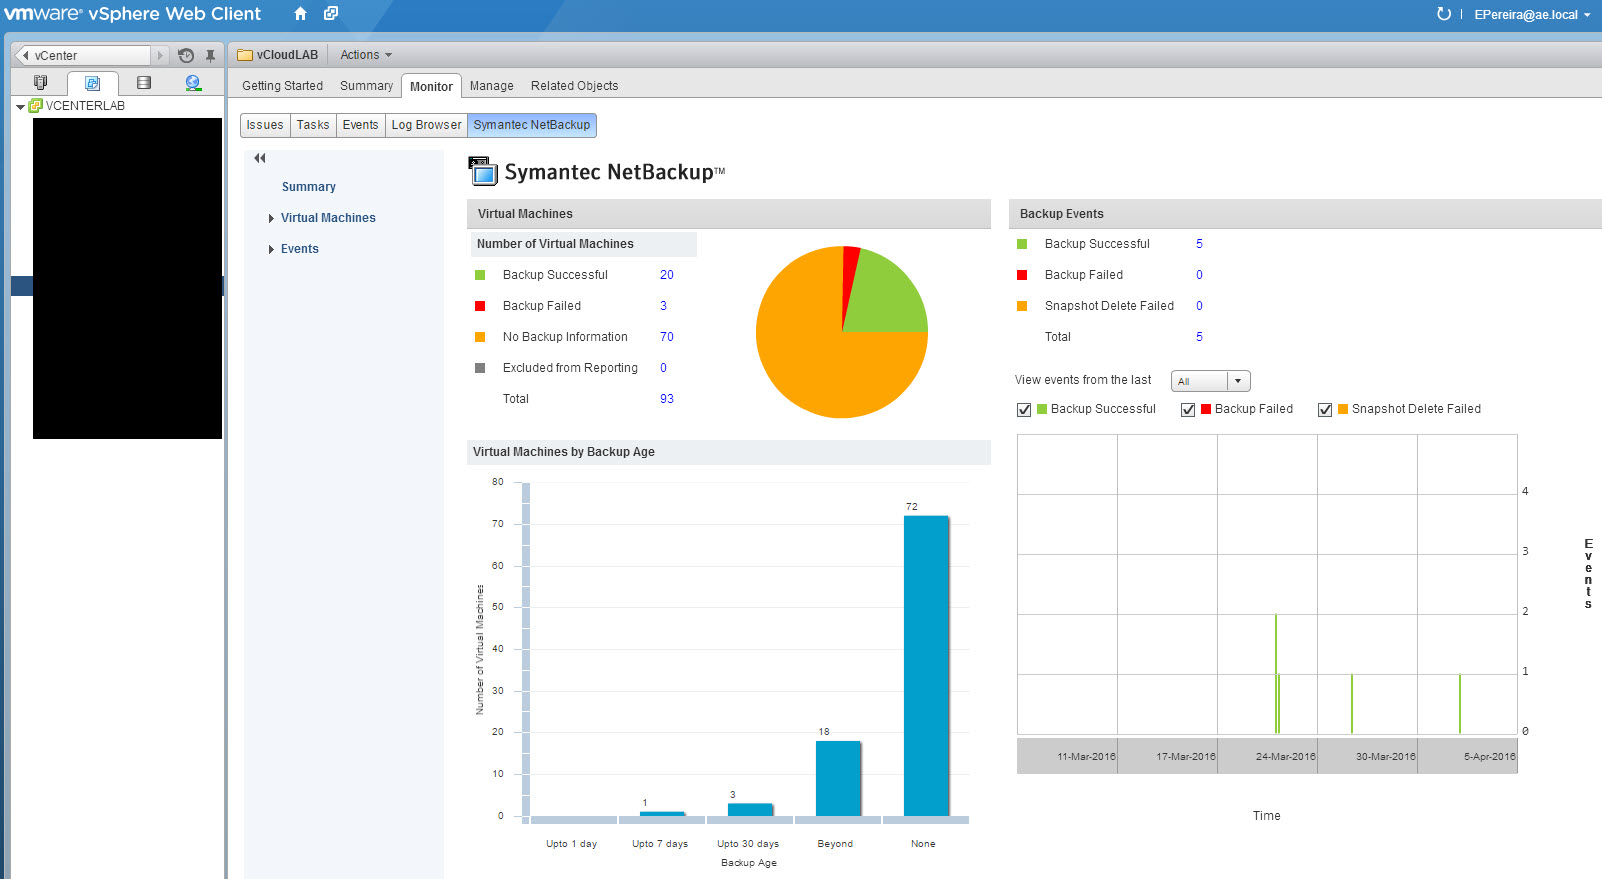Uncheck the Backup Successful checkbox

[1024, 410]
